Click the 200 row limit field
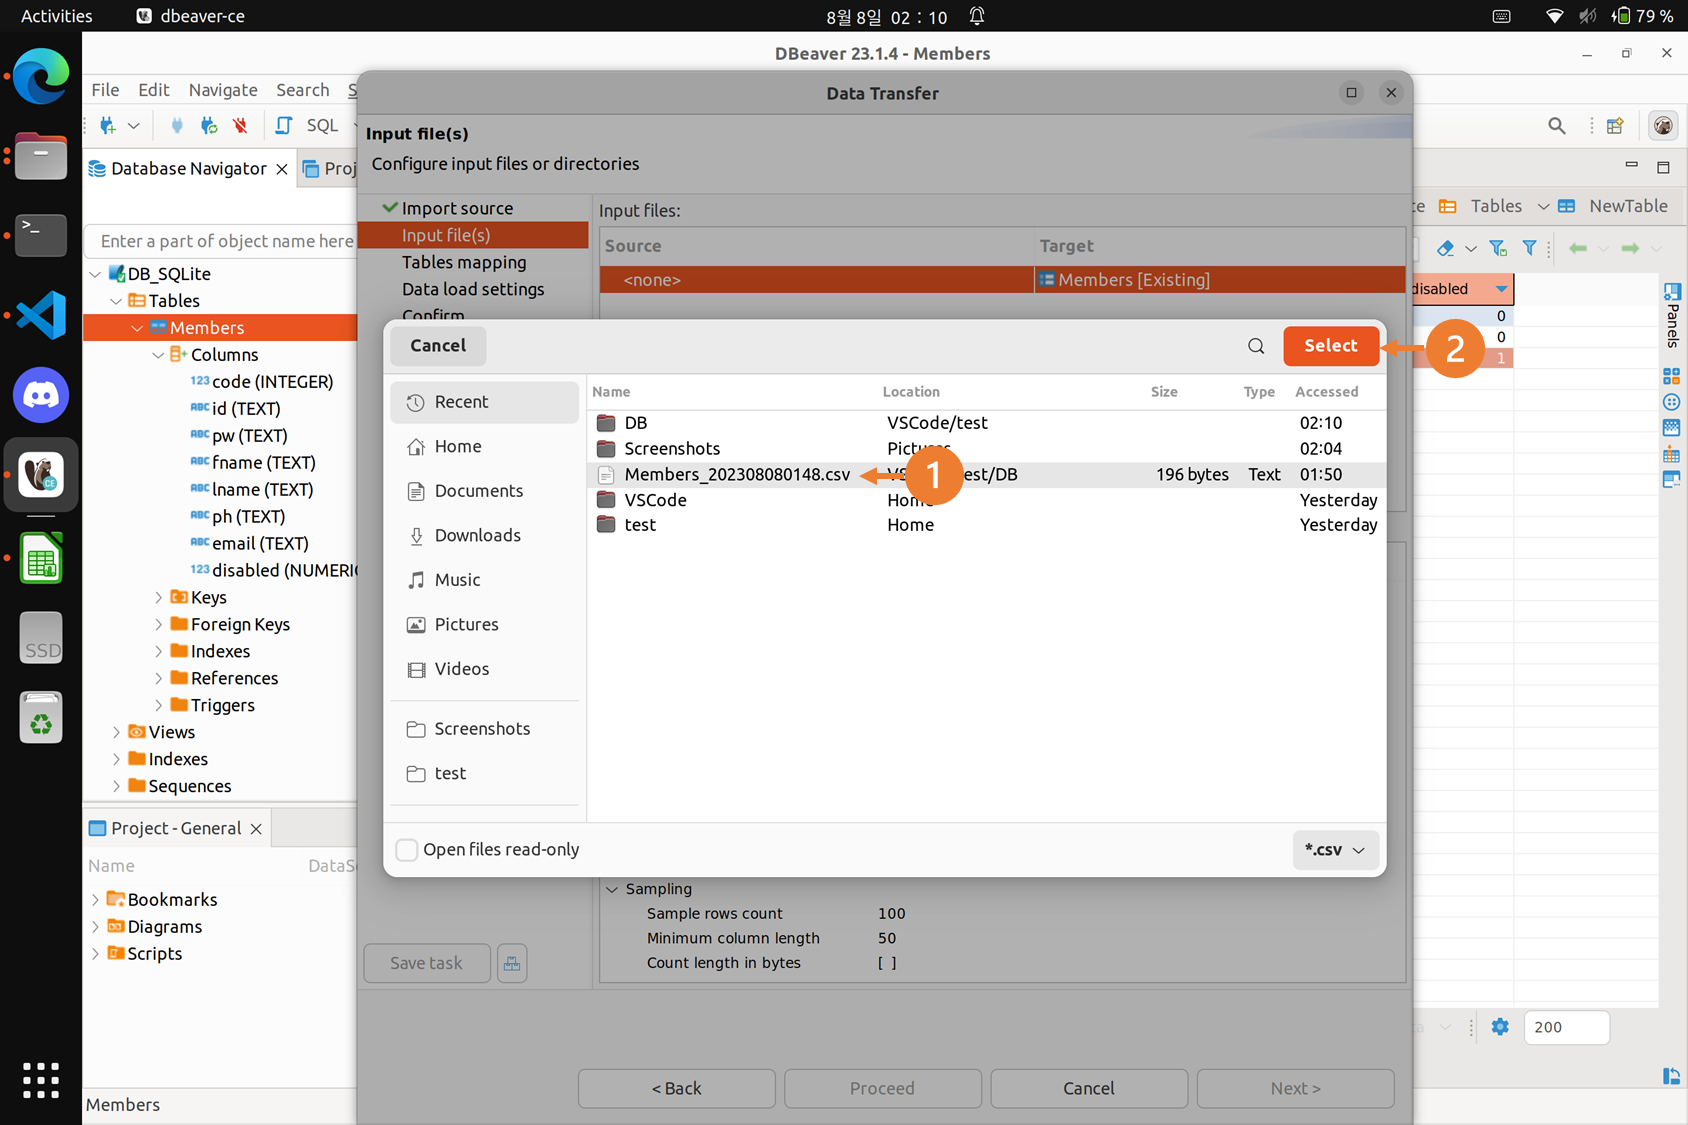Screen dimensions: 1688x1125 tap(1566, 1027)
